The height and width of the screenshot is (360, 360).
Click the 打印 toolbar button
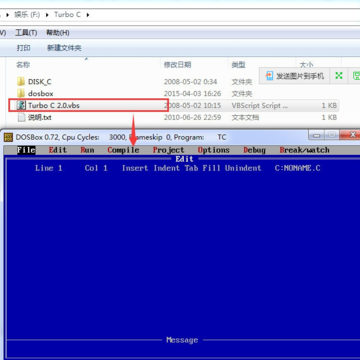pyautogui.click(x=23, y=48)
